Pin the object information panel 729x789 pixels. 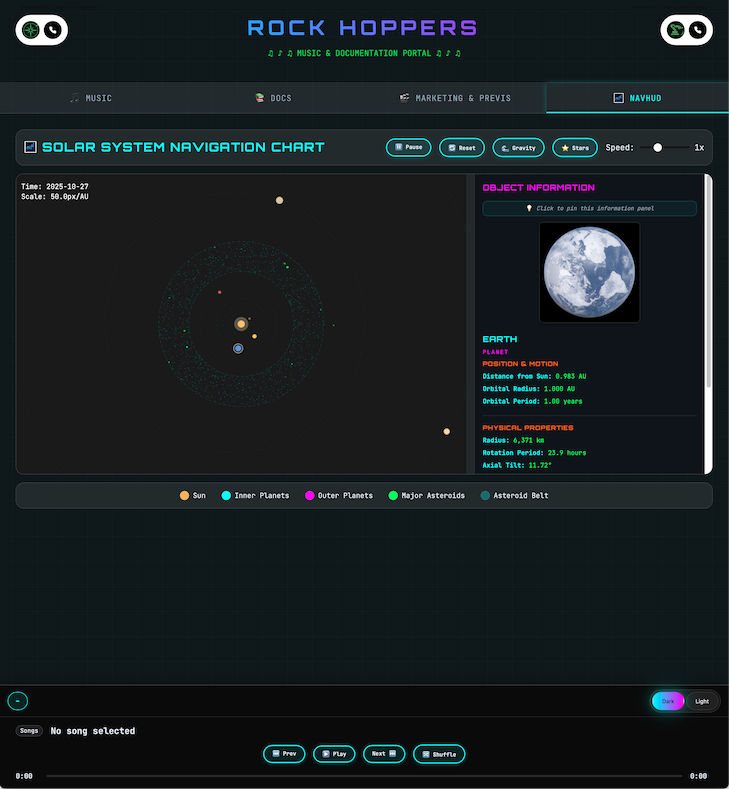coord(589,208)
